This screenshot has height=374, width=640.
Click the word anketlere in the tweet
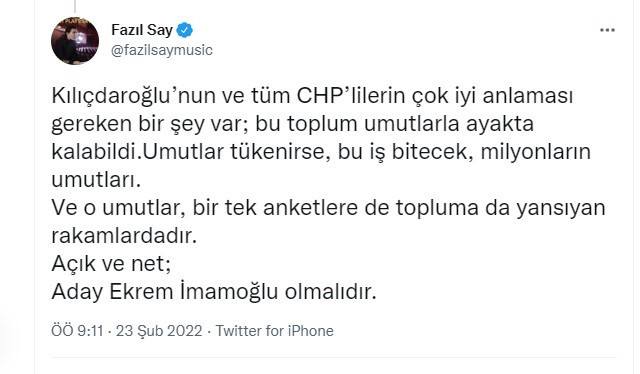(x=310, y=208)
